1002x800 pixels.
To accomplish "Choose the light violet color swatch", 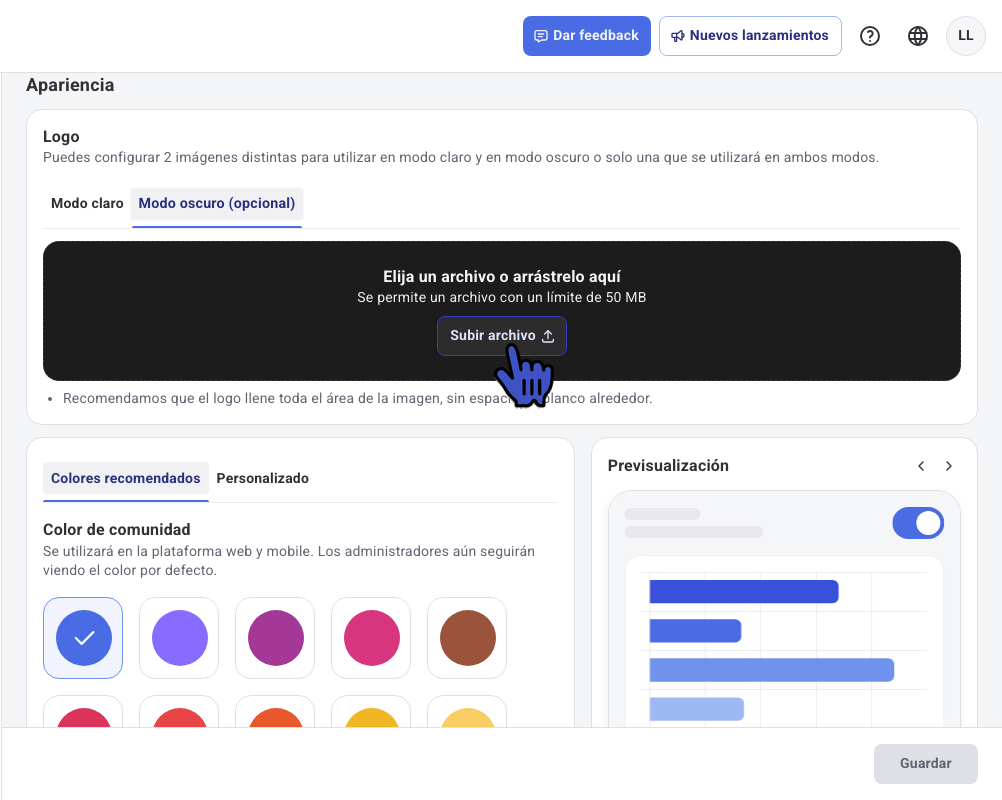I will (x=180, y=638).
